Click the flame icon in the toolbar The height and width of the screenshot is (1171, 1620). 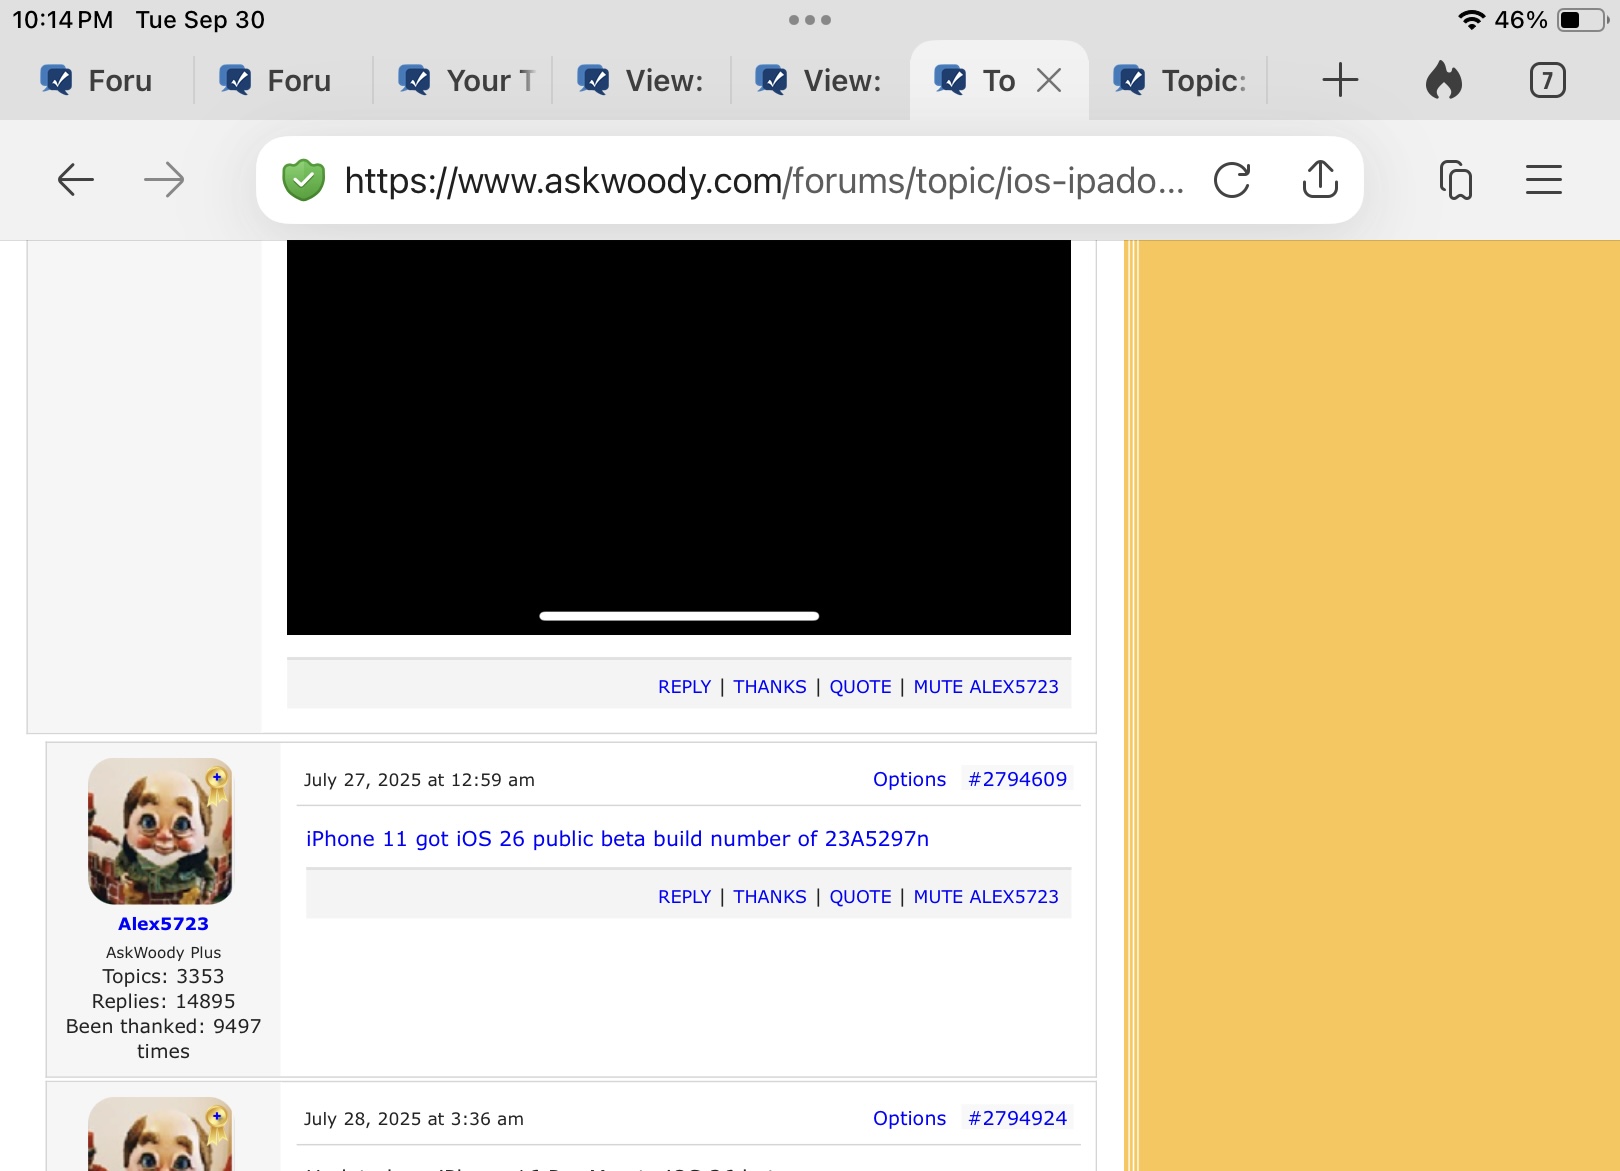pyautogui.click(x=1443, y=80)
